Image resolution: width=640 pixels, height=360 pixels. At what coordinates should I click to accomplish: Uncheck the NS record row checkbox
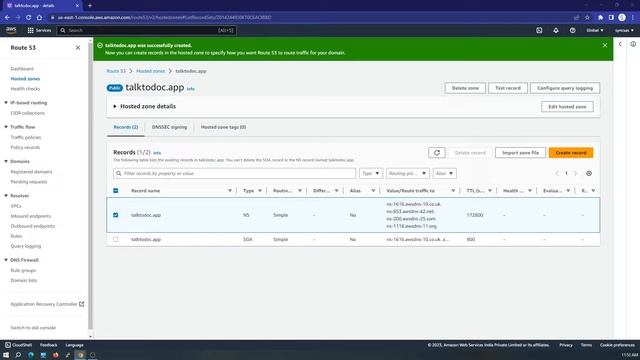pyautogui.click(x=116, y=215)
